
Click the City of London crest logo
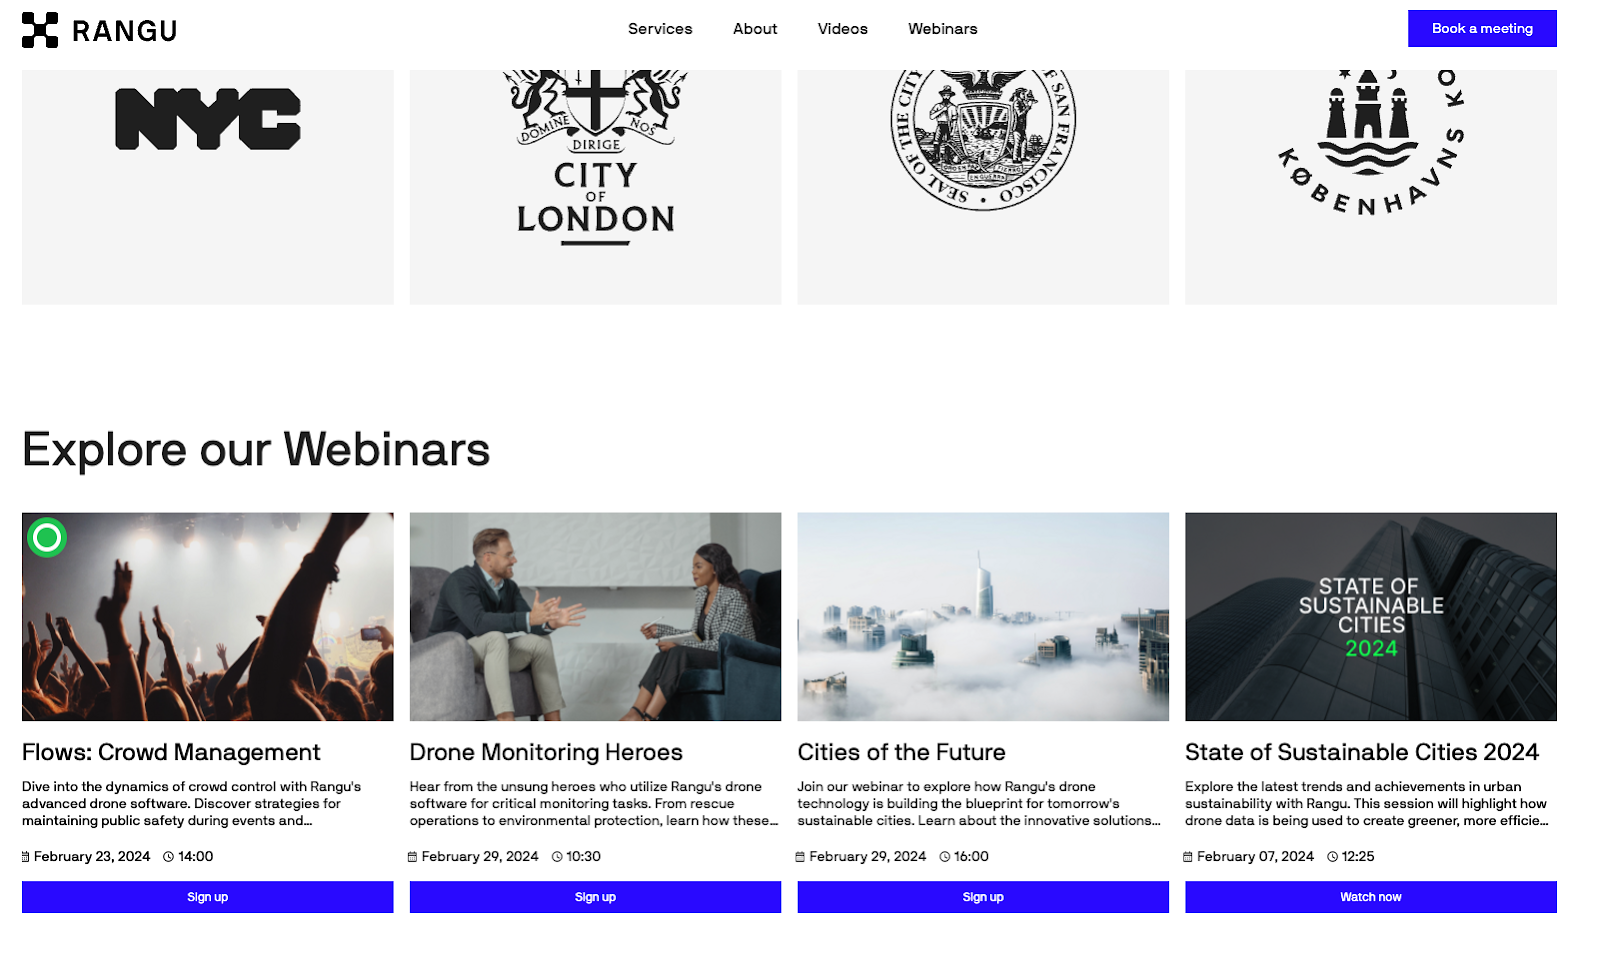(x=596, y=157)
